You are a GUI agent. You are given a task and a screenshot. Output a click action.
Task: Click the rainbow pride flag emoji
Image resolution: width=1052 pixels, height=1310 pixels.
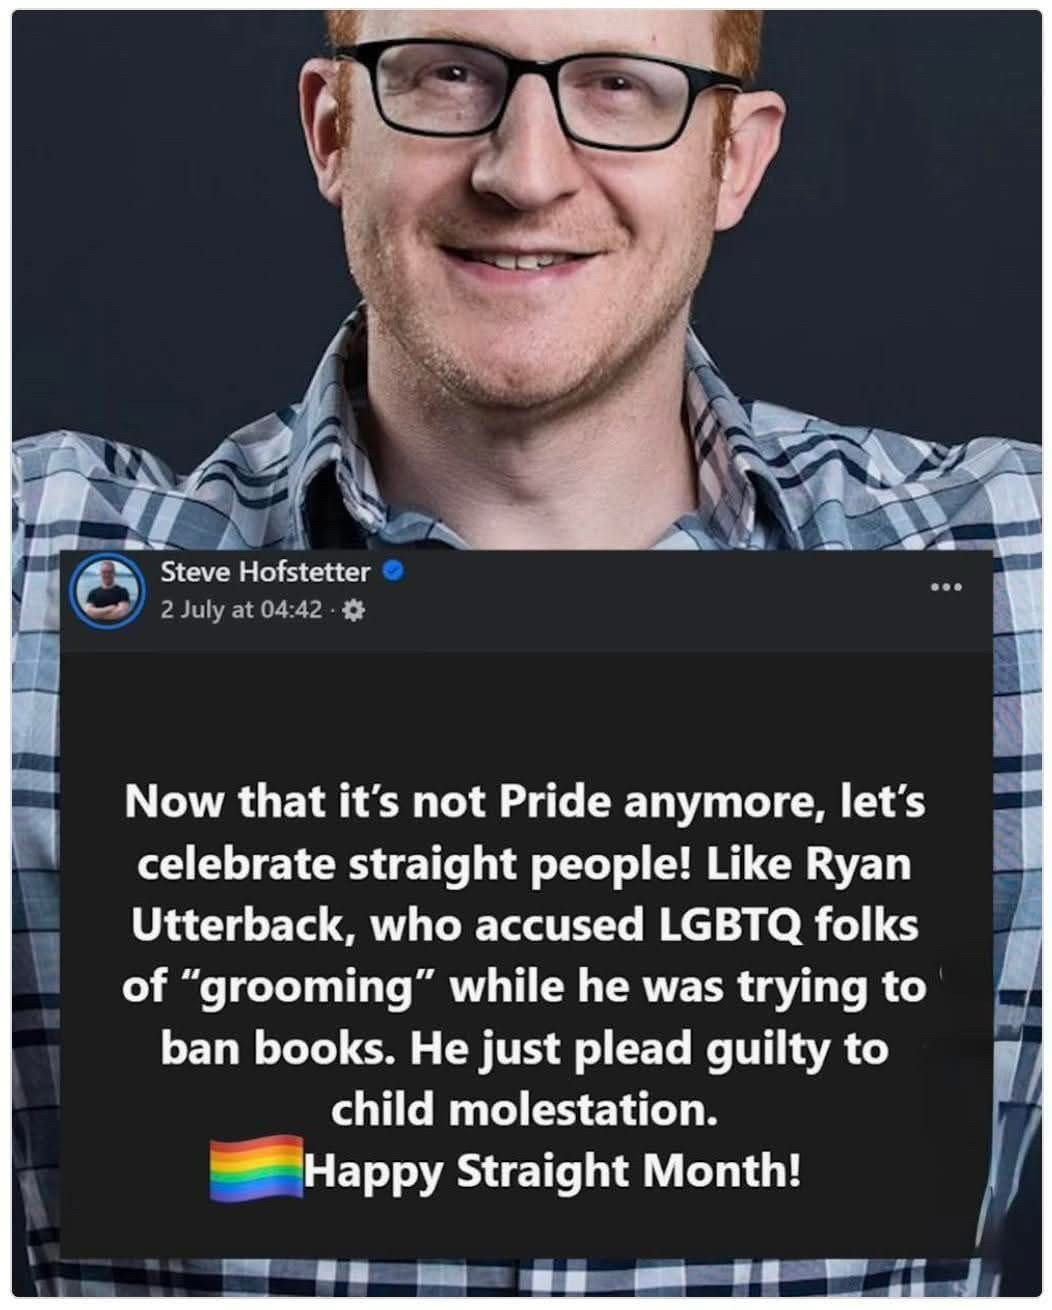coord(256,1167)
